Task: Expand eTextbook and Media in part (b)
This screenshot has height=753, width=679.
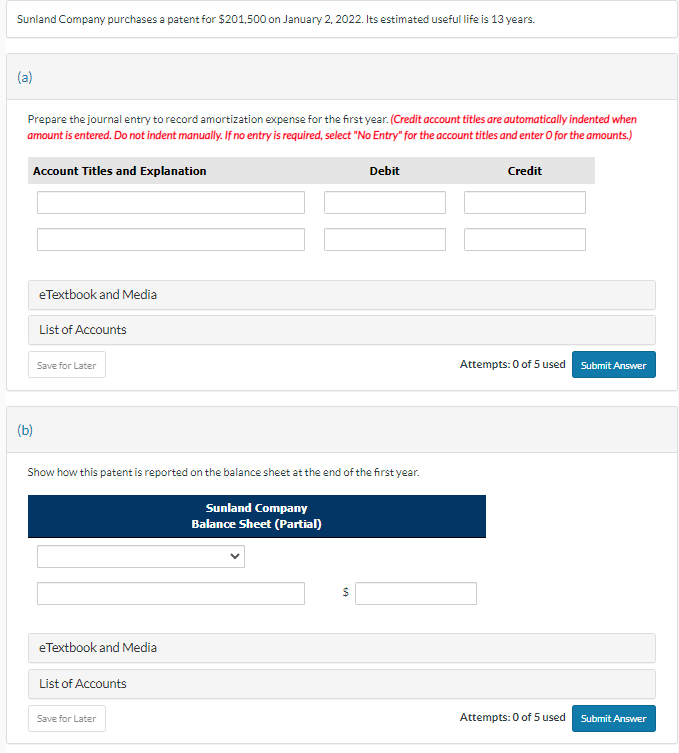Action: click(341, 648)
